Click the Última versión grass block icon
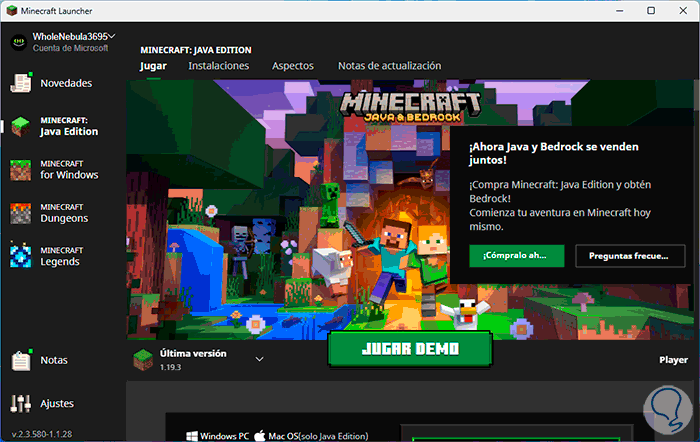700x442 pixels. click(x=143, y=360)
